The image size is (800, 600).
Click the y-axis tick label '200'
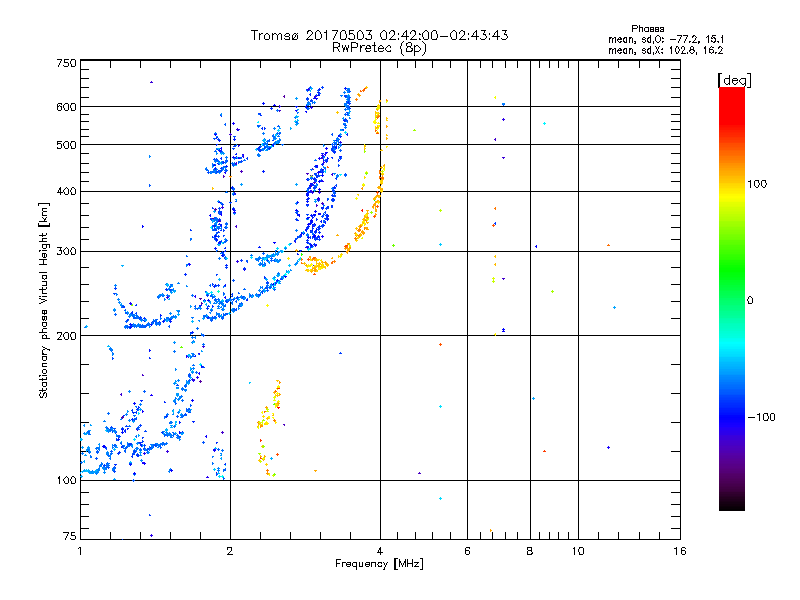(66, 336)
